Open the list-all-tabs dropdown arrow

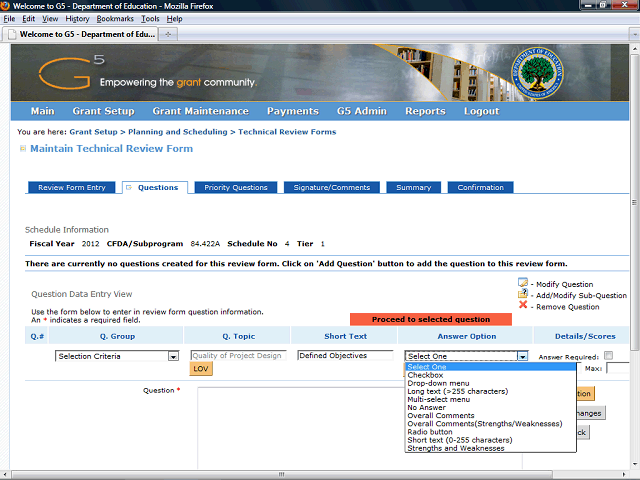[x=634, y=34]
